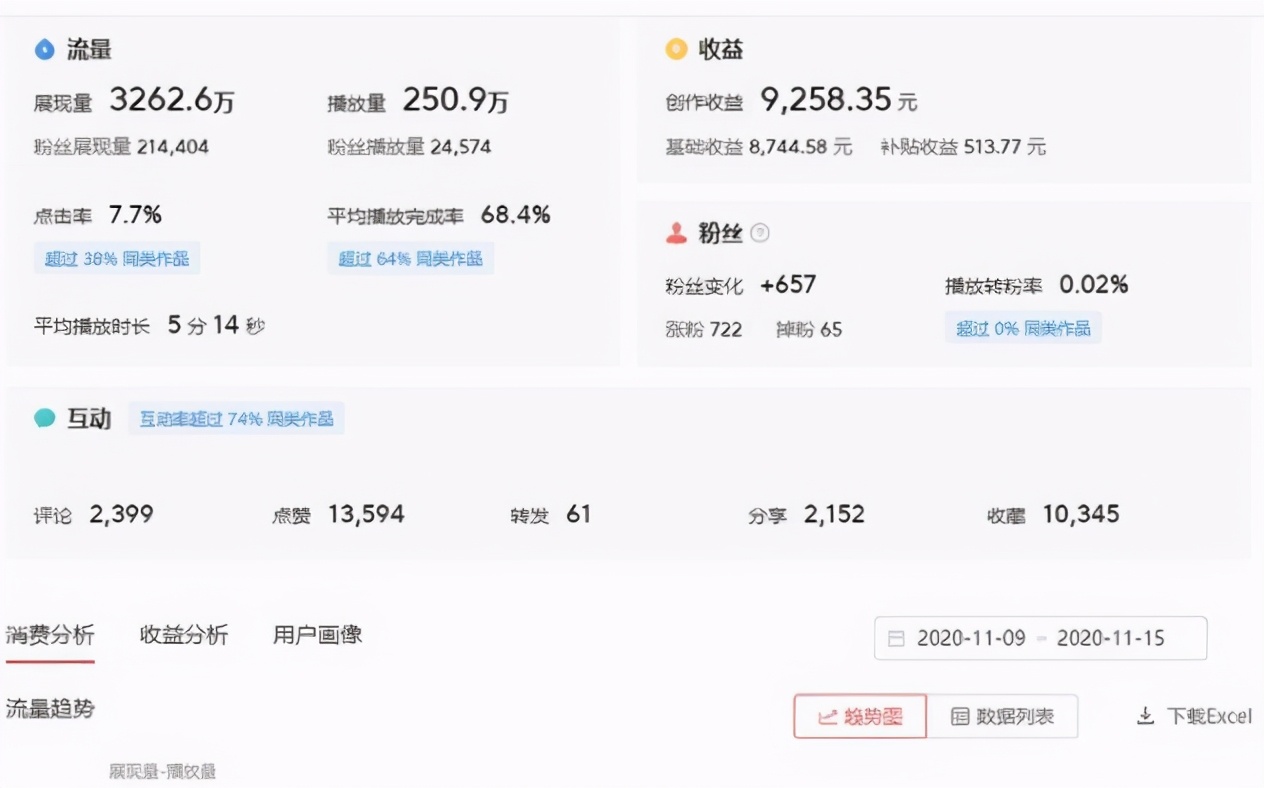The height and width of the screenshot is (788, 1264).
Task: Click the 超过 38% 同类作品 badge
Action: point(116,258)
